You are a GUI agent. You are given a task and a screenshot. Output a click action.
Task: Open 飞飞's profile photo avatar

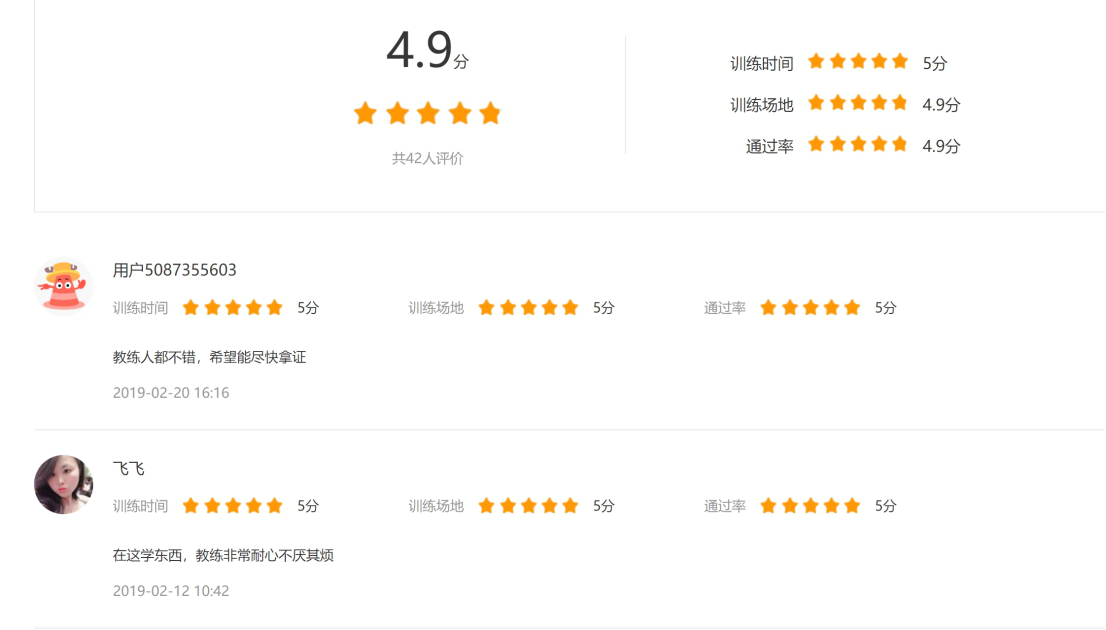[x=63, y=485]
